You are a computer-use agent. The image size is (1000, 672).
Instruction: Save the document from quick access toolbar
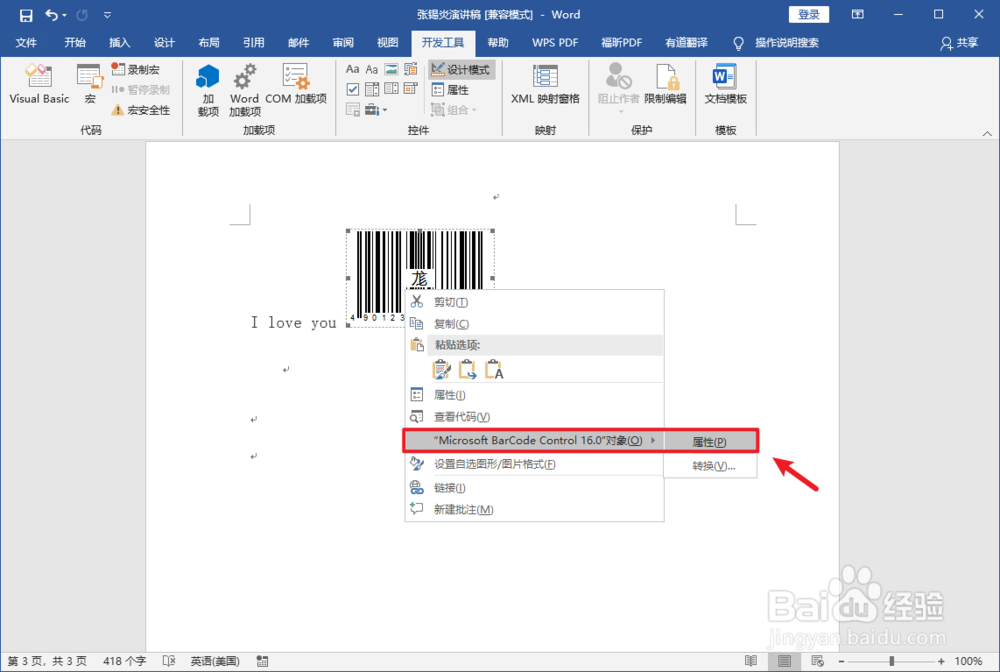[x=26, y=15]
